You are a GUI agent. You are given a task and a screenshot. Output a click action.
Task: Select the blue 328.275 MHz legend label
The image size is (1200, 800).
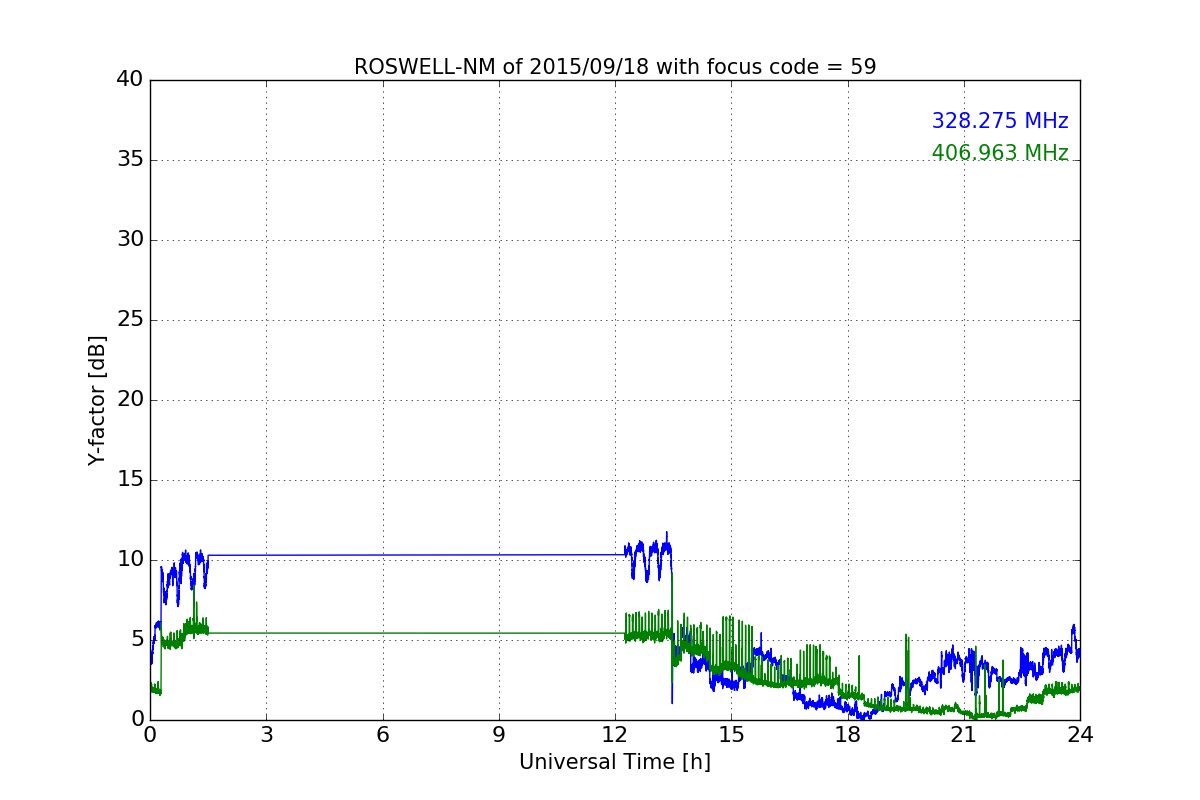[x=1000, y=121]
